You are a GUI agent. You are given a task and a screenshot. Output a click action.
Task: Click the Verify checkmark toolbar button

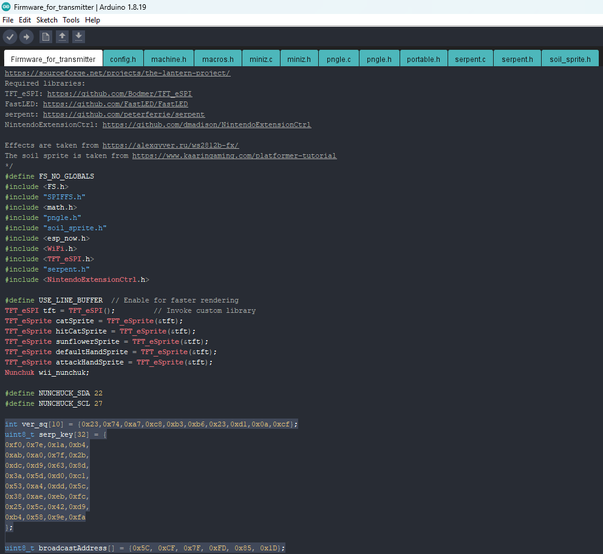[x=10, y=37]
